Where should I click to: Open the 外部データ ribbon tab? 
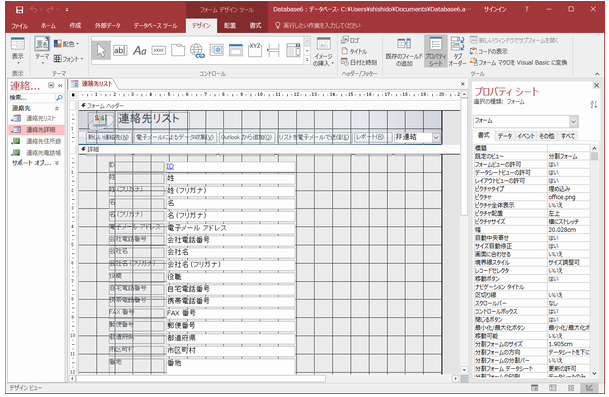(x=107, y=26)
